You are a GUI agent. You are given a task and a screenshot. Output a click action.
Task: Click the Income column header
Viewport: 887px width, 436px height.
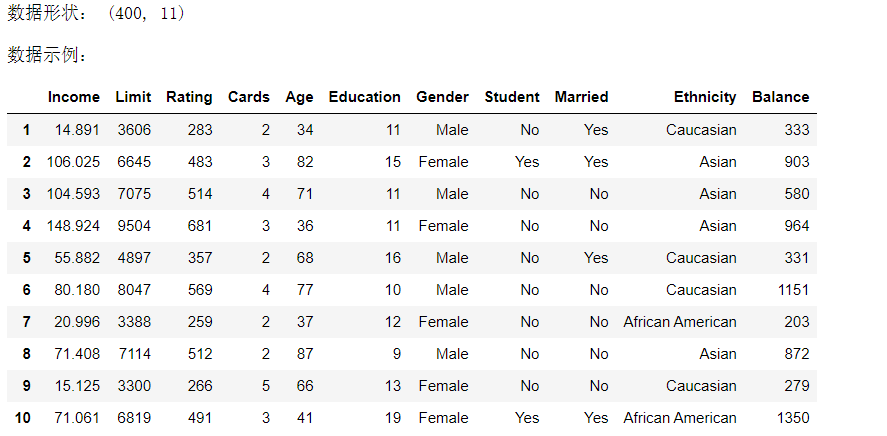pyautogui.click(x=74, y=97)
